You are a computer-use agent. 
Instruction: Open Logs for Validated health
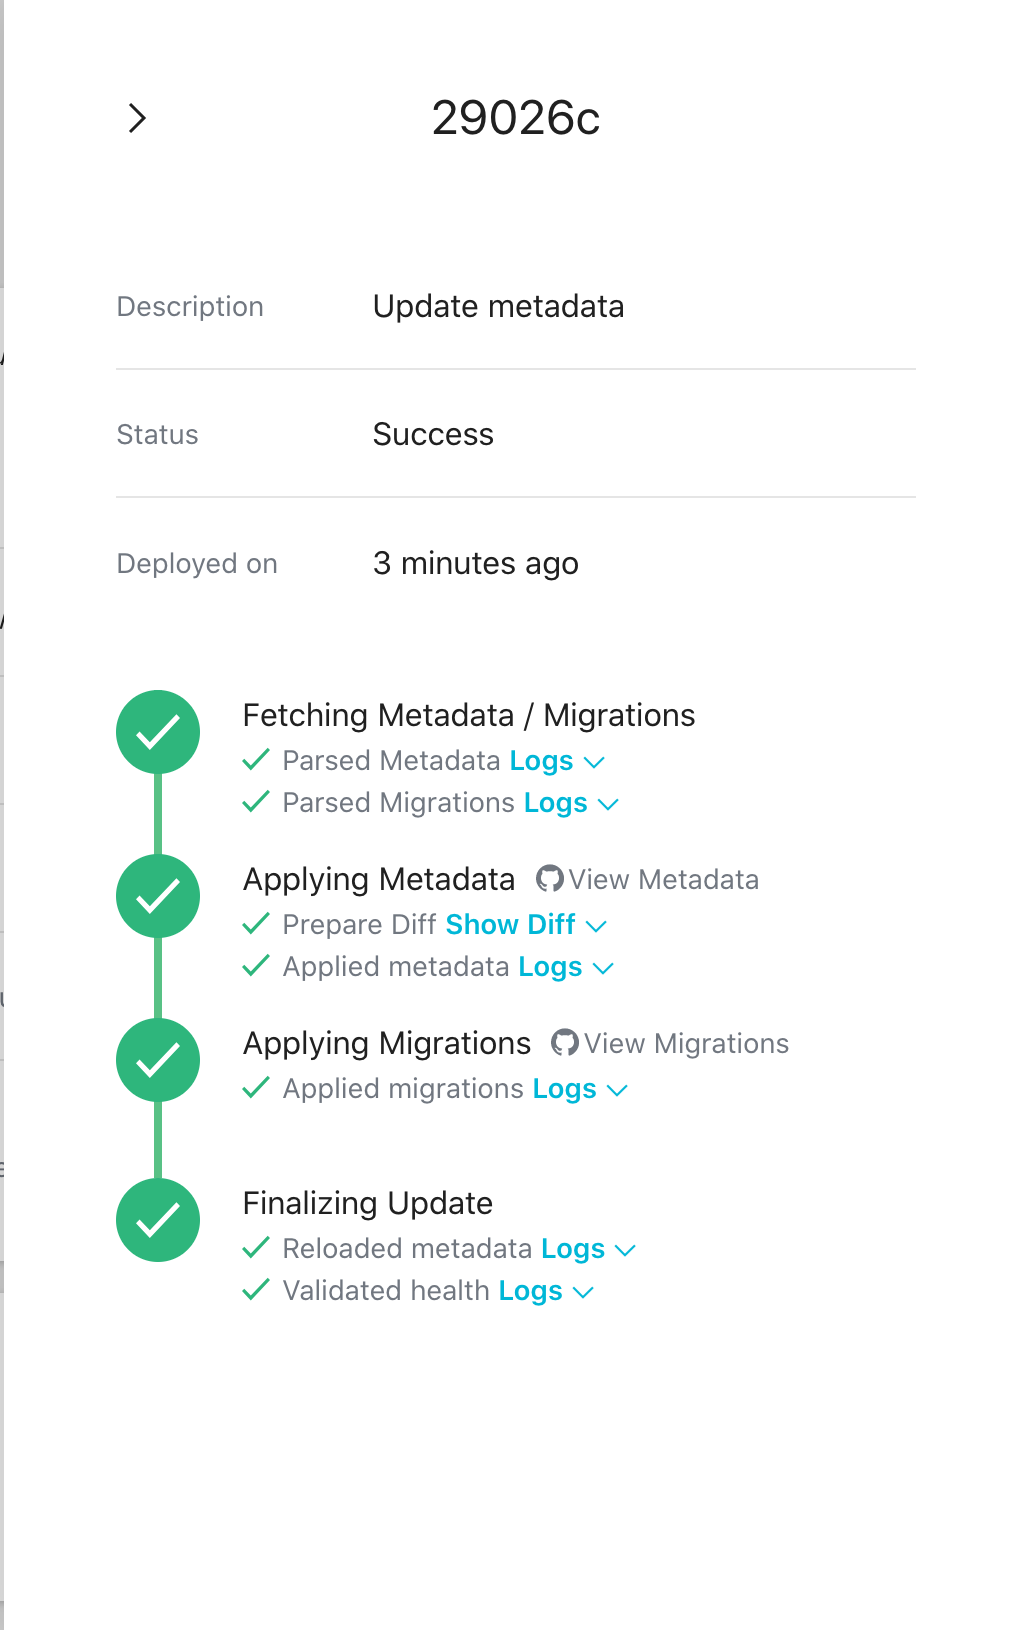coord(530,1291)
